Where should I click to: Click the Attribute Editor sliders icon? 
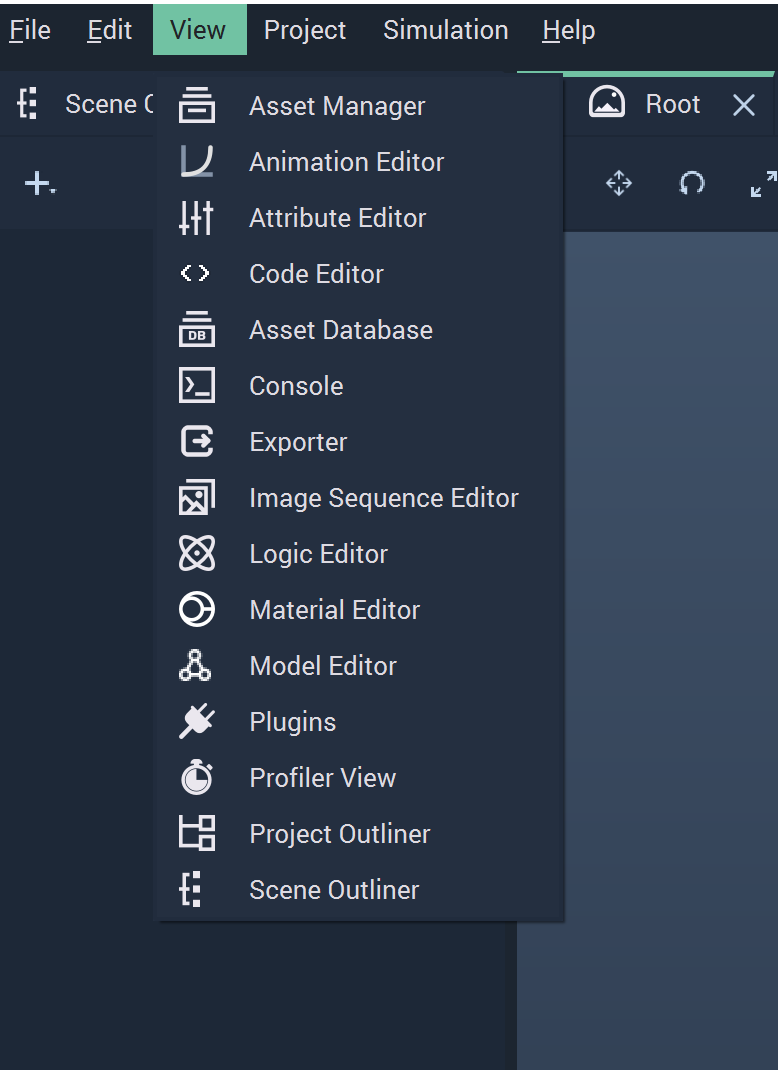tap(197, 218)
